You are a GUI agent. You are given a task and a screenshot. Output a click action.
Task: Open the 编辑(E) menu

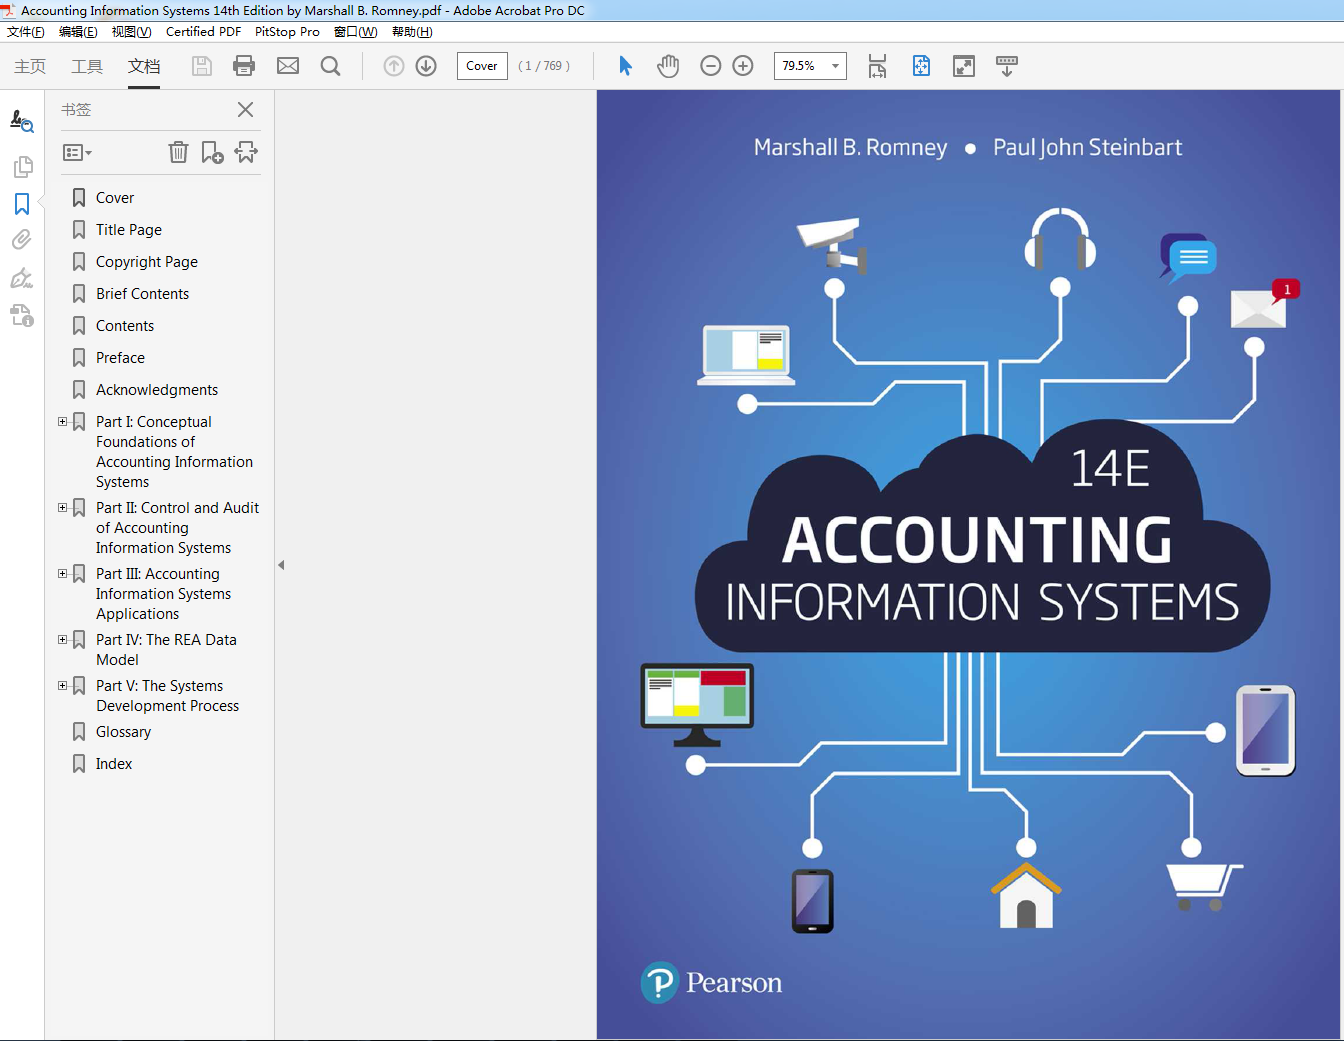(x=78, y=32)
